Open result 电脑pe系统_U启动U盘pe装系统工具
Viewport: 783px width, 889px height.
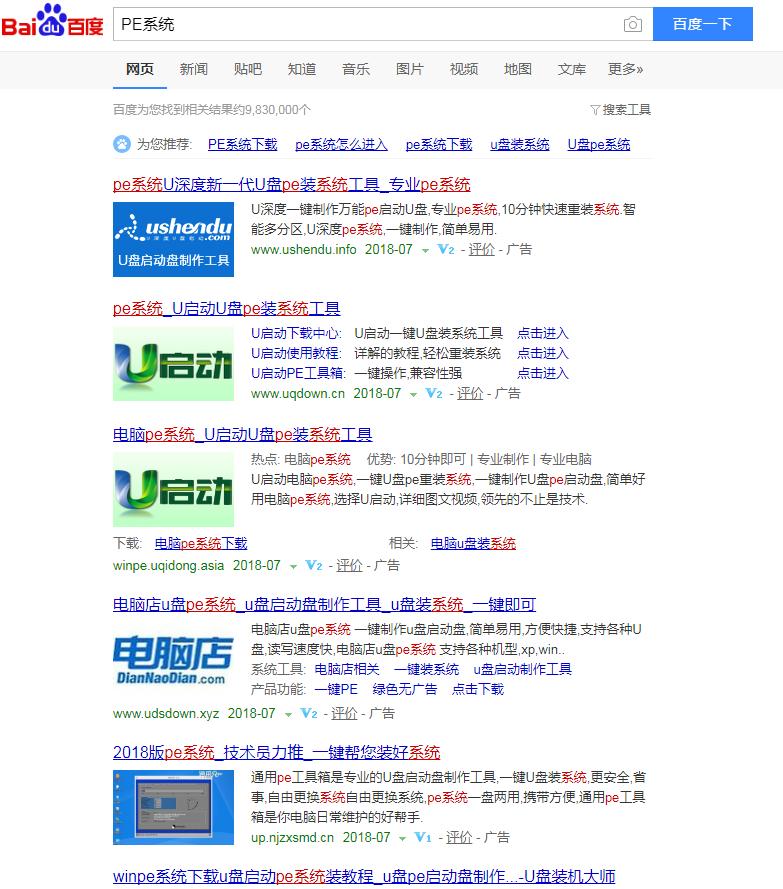[x=243, y=434]
